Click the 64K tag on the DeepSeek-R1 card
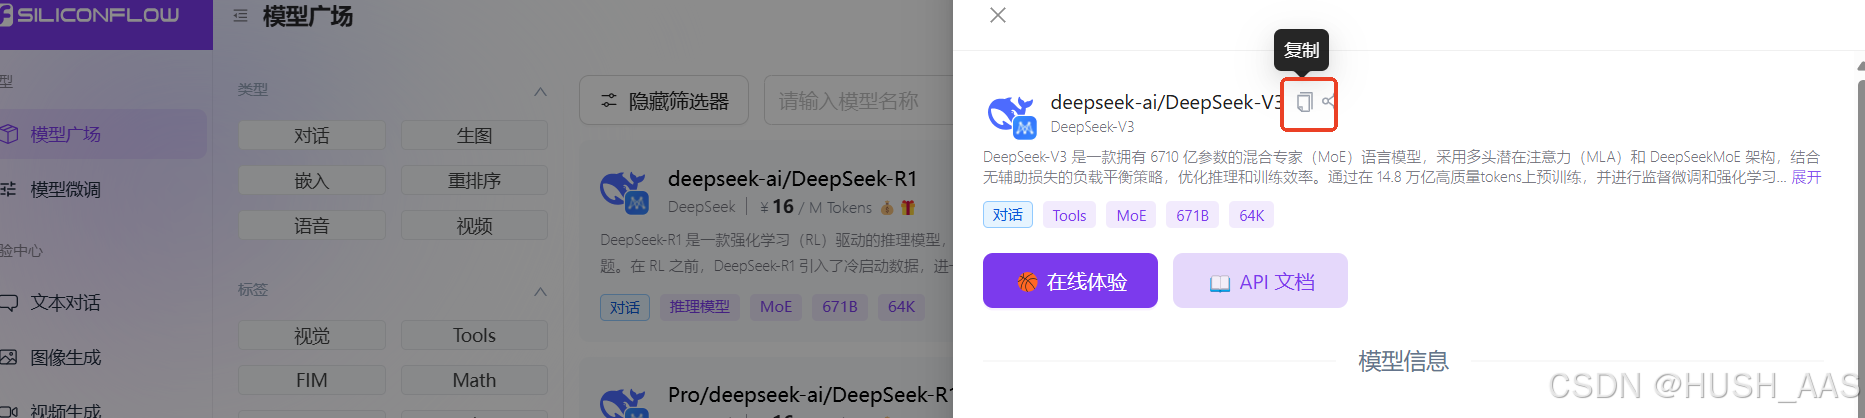Screen dimensions: 1865x418 pyautogui.click(x=901, y=307)
